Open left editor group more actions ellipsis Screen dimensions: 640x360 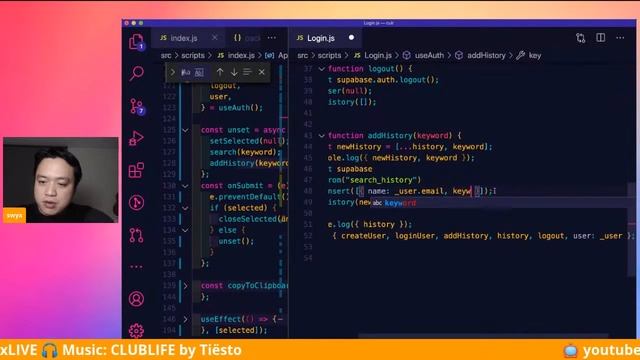coord(272,38)
